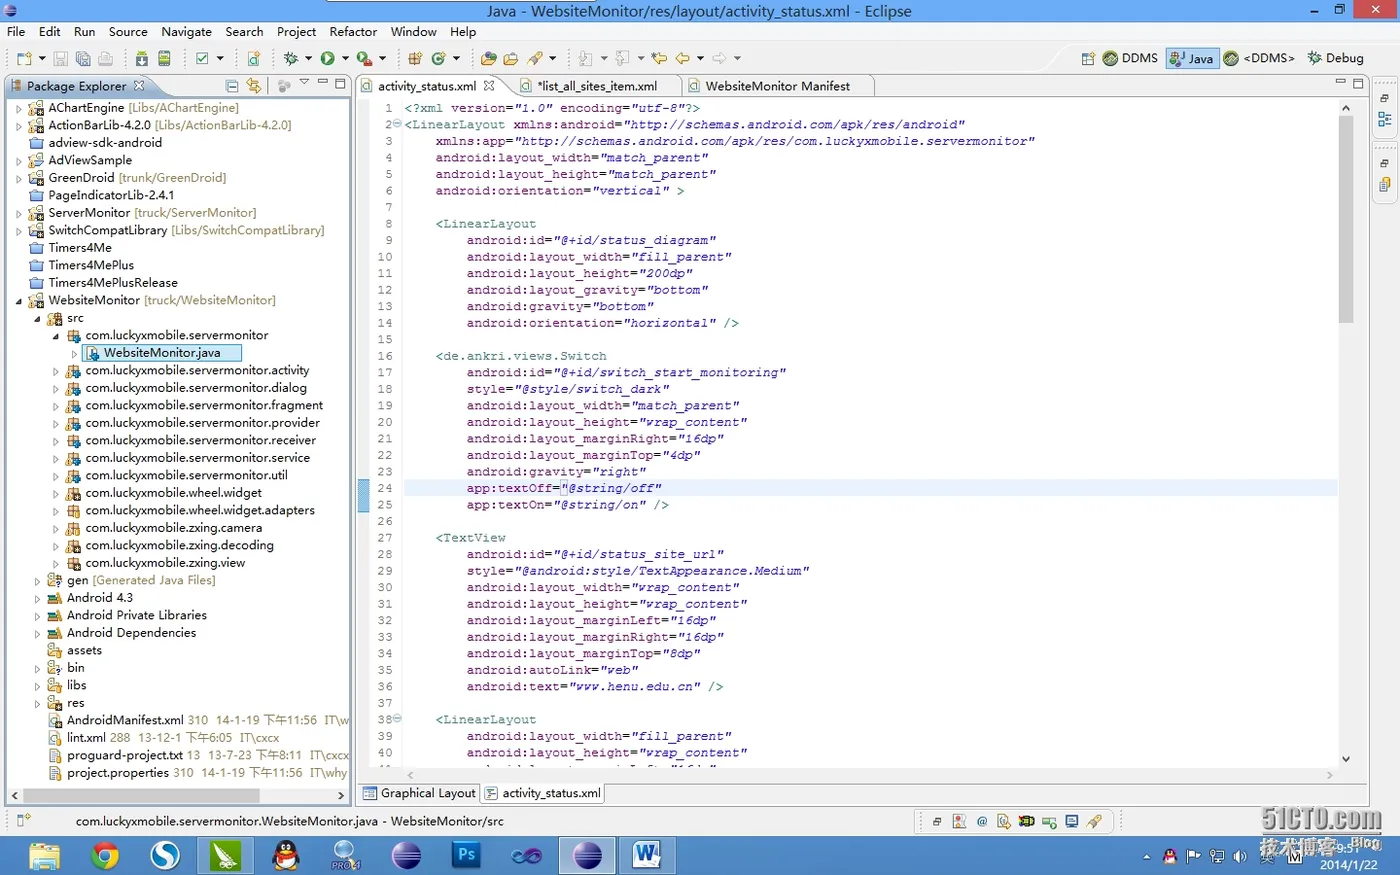1400x875 pixels.
Task: Select AndroidManifest.xml in Package Explorer
Action: pos(125,720)
